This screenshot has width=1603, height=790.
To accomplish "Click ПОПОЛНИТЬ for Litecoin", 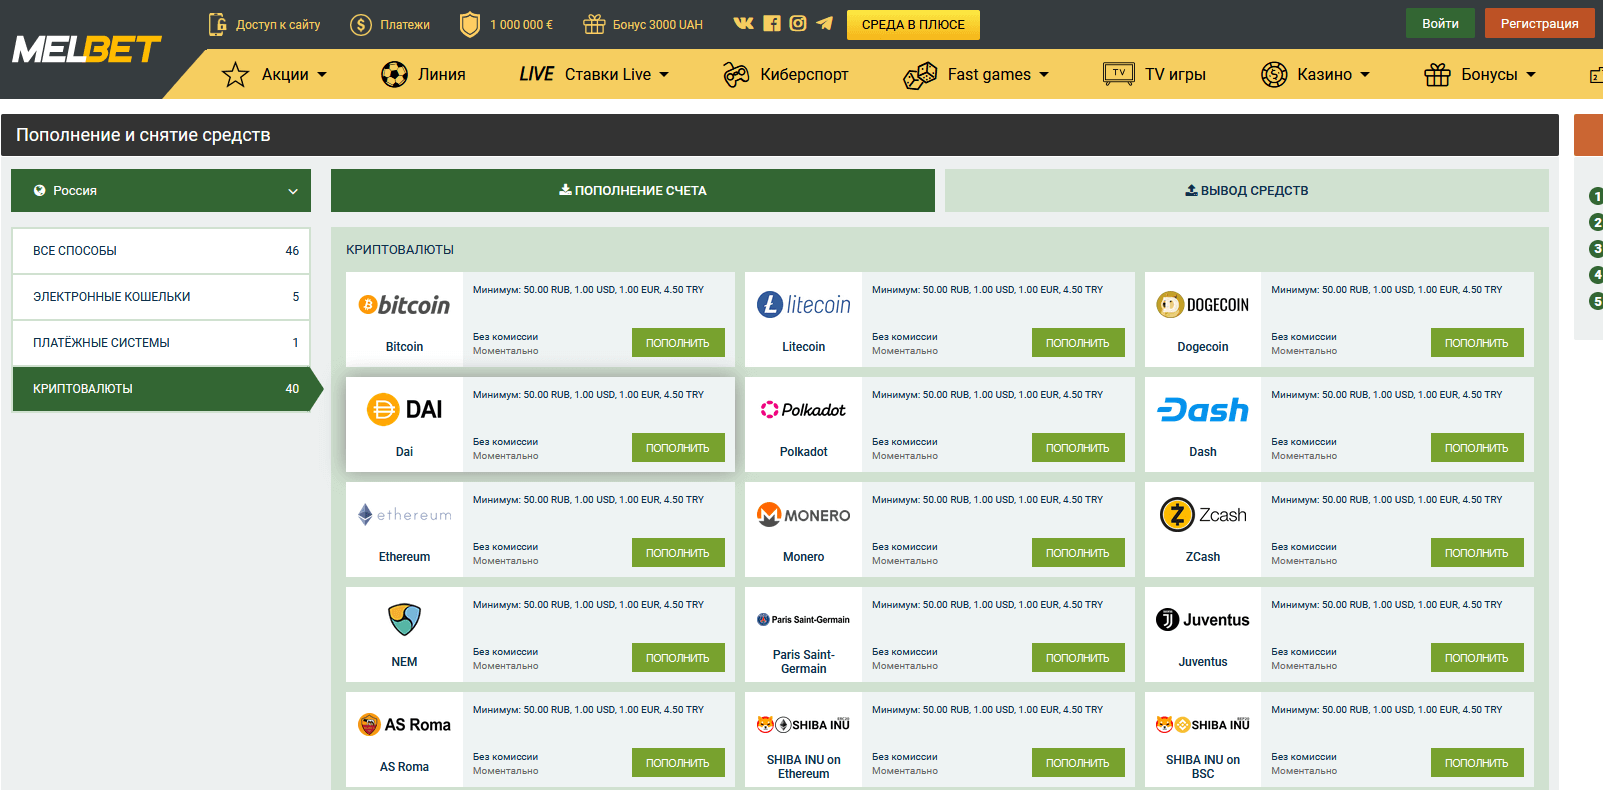I will pyautogui.click(x=1078, y=343).
